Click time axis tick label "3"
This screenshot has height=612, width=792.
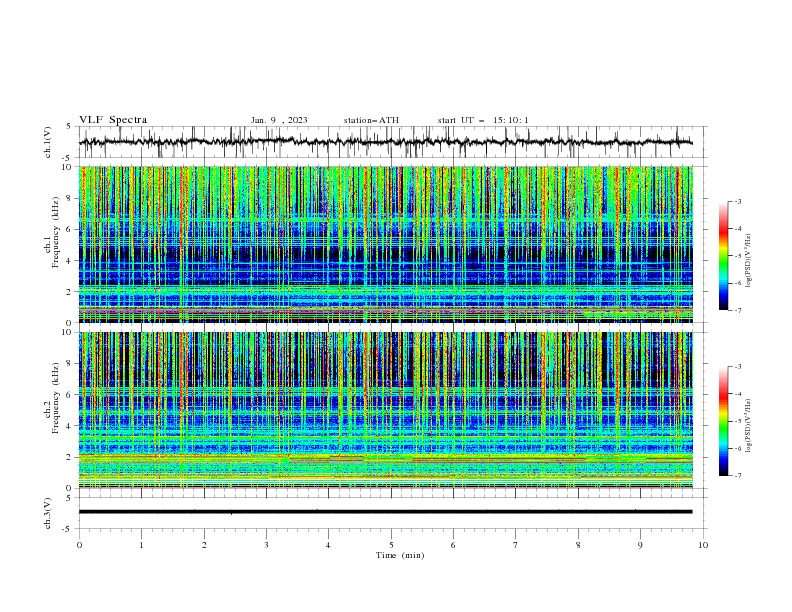click(x=266, y=545)
